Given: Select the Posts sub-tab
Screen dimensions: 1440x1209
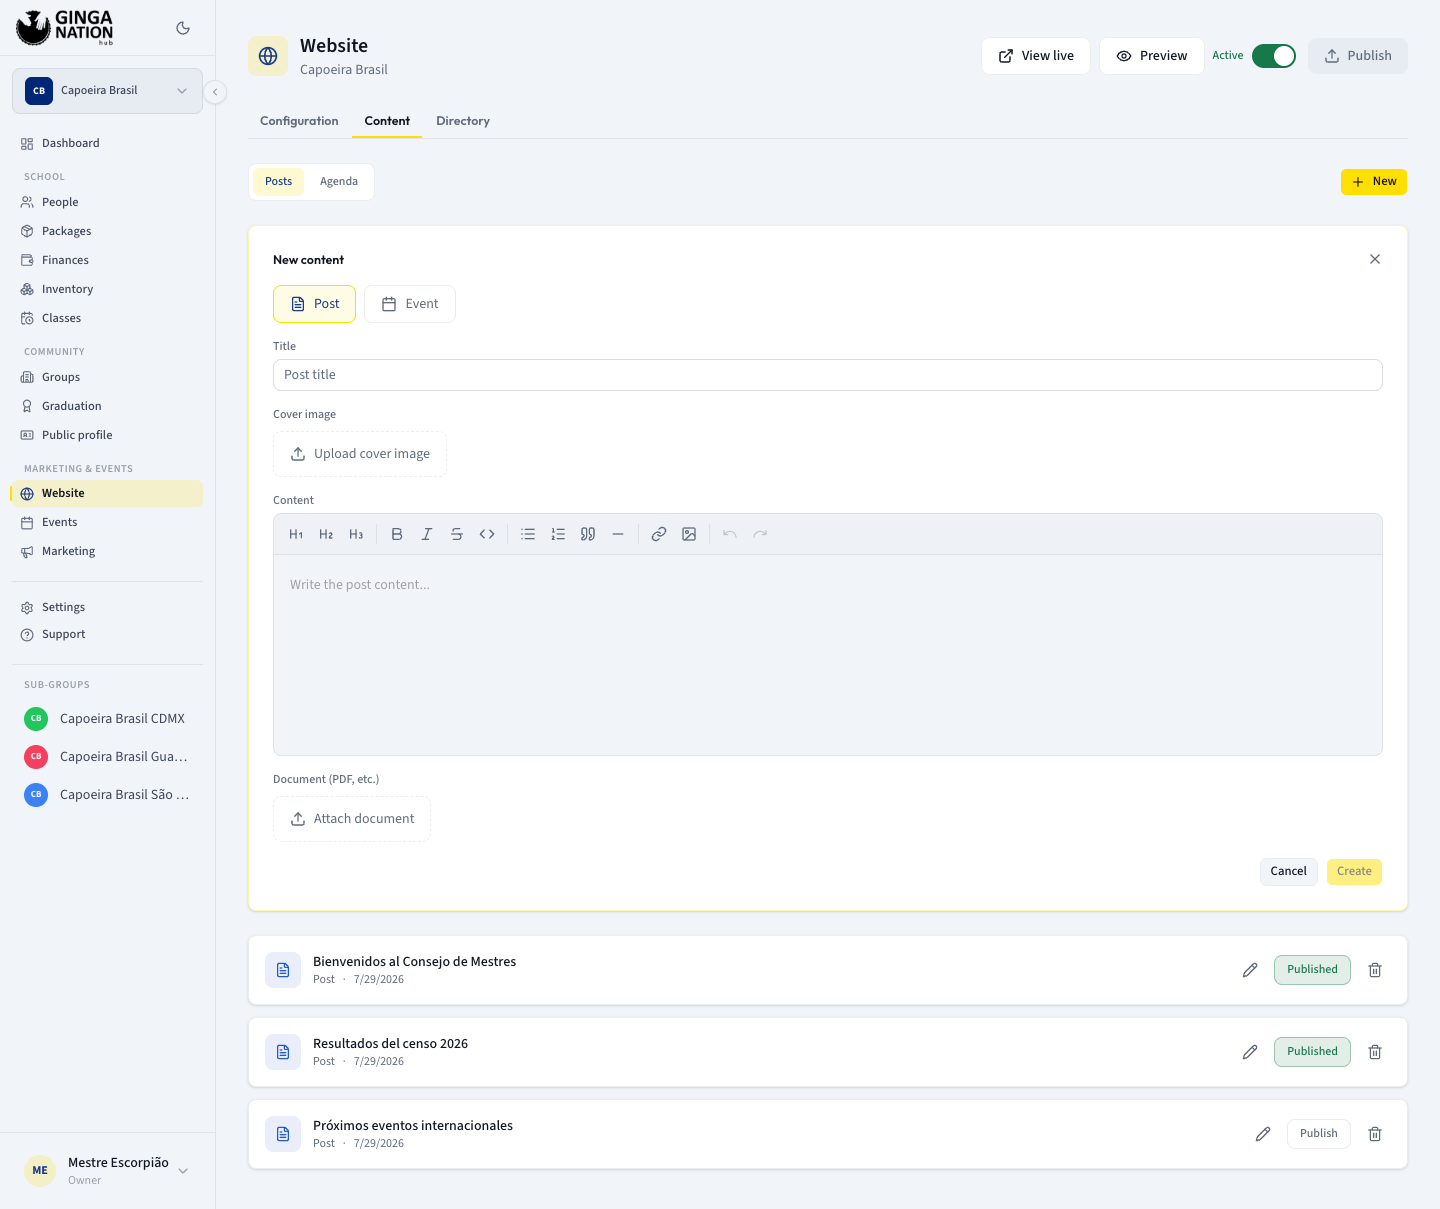Looking at the screenshot, I should [278, 181].
